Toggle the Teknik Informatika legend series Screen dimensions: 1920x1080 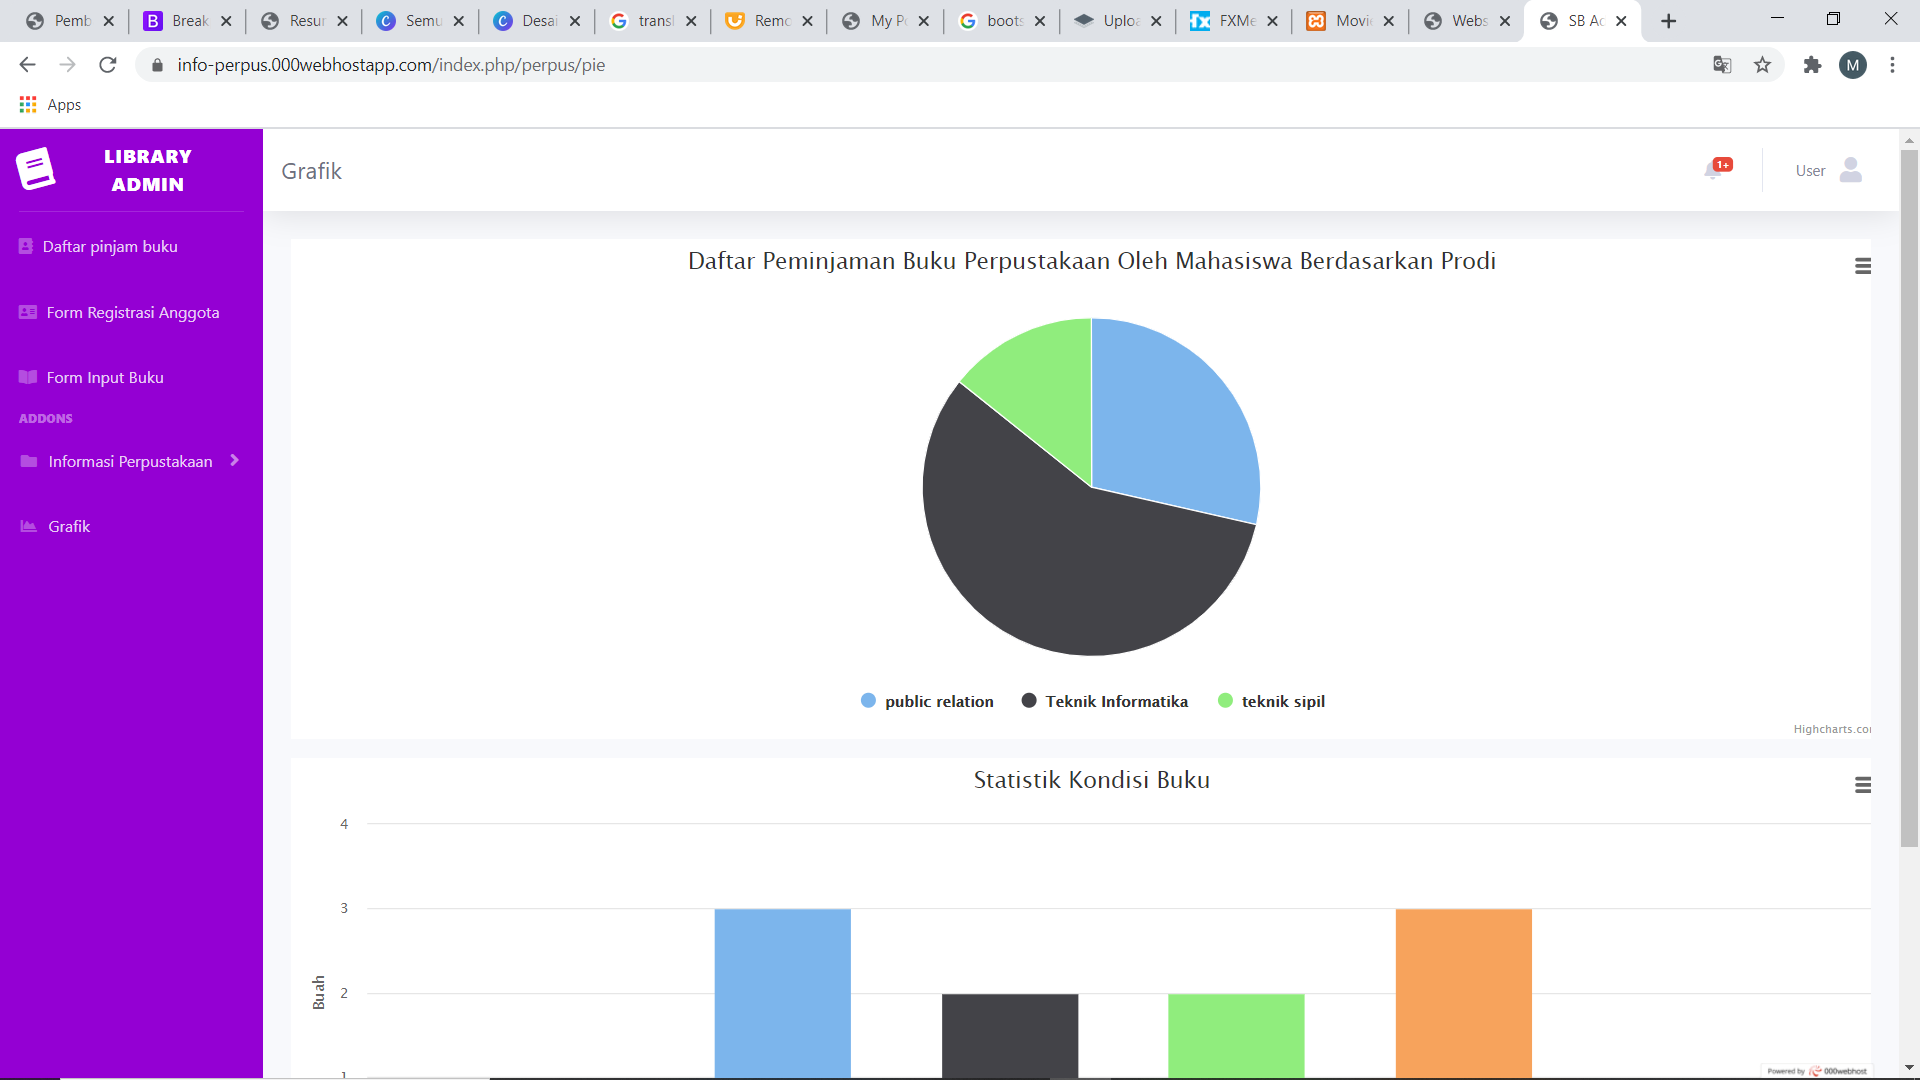tap(1116, 701)
